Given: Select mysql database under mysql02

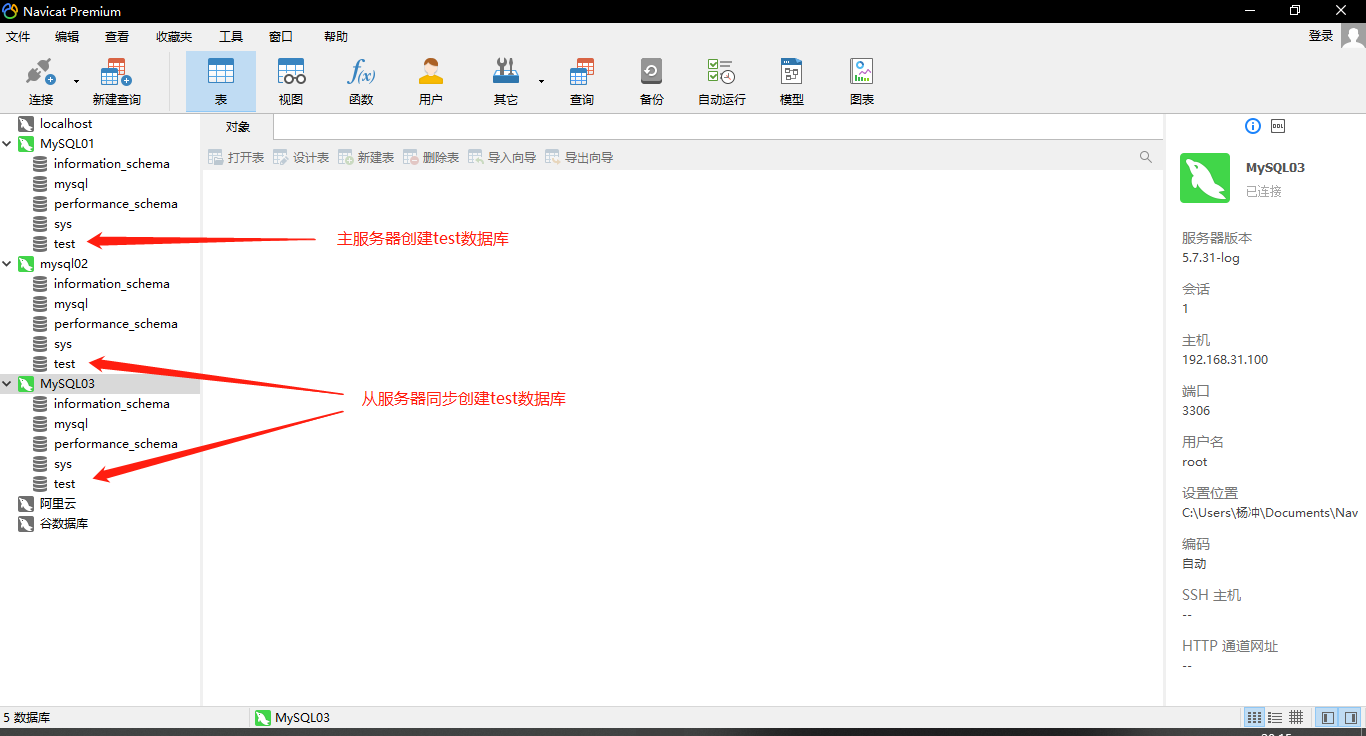Looking at the screenshot, I should click(71, 304).
